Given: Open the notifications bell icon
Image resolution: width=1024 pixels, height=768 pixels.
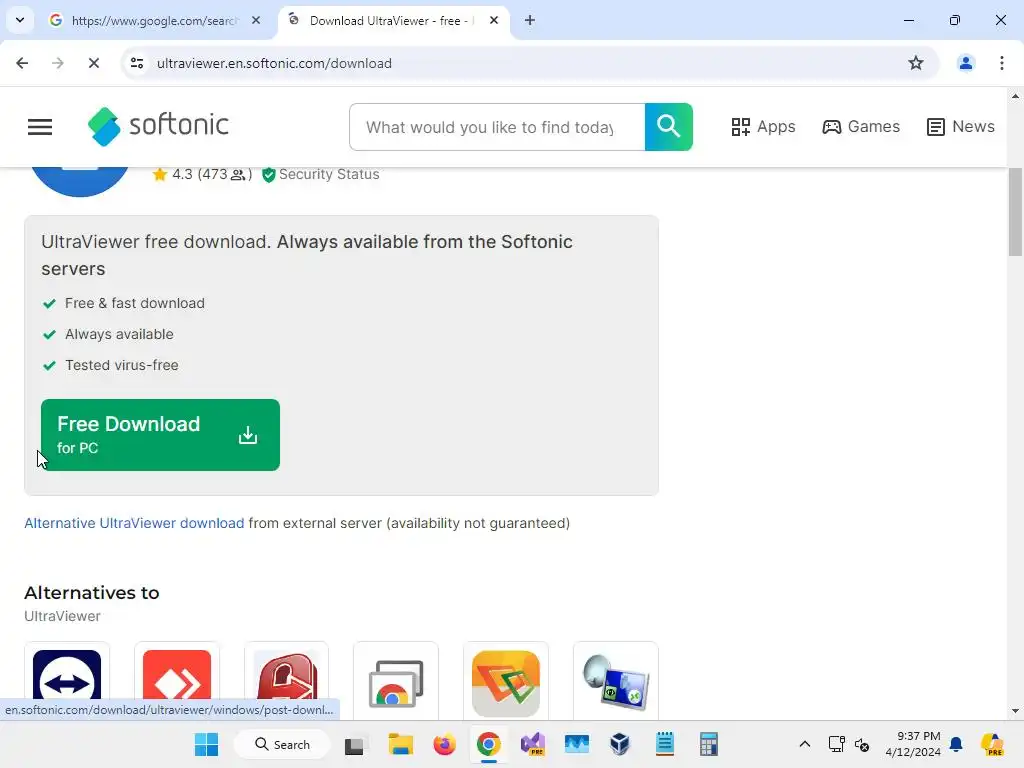Looking at the screenshot, I should [956, 744].
